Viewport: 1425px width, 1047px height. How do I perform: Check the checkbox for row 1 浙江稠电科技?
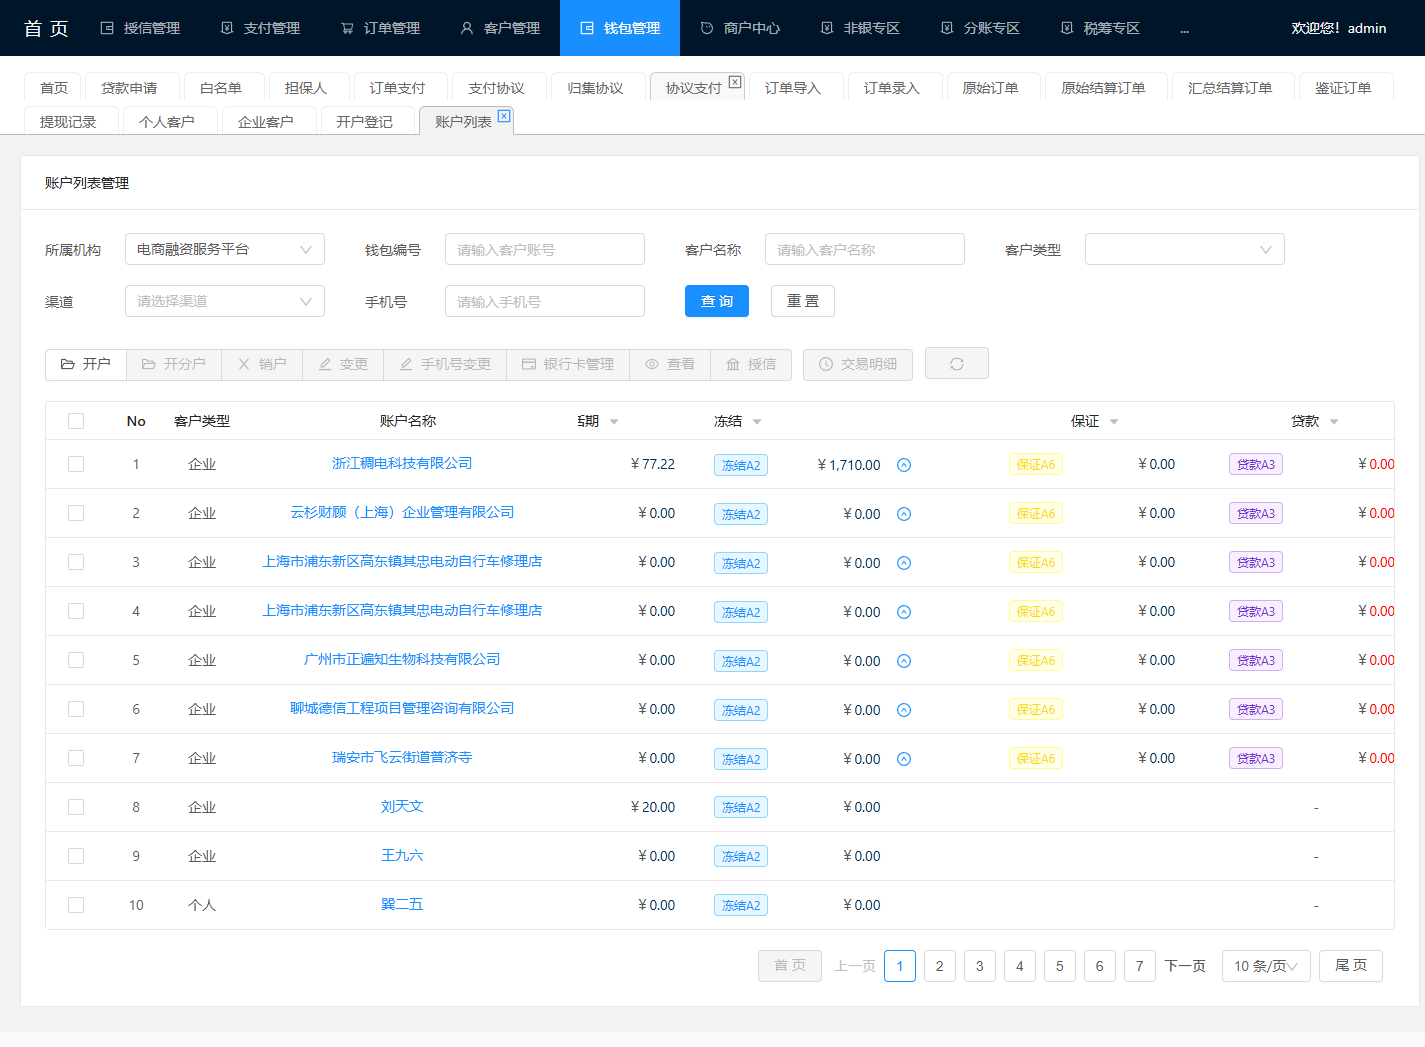click(x=76, y=464)
